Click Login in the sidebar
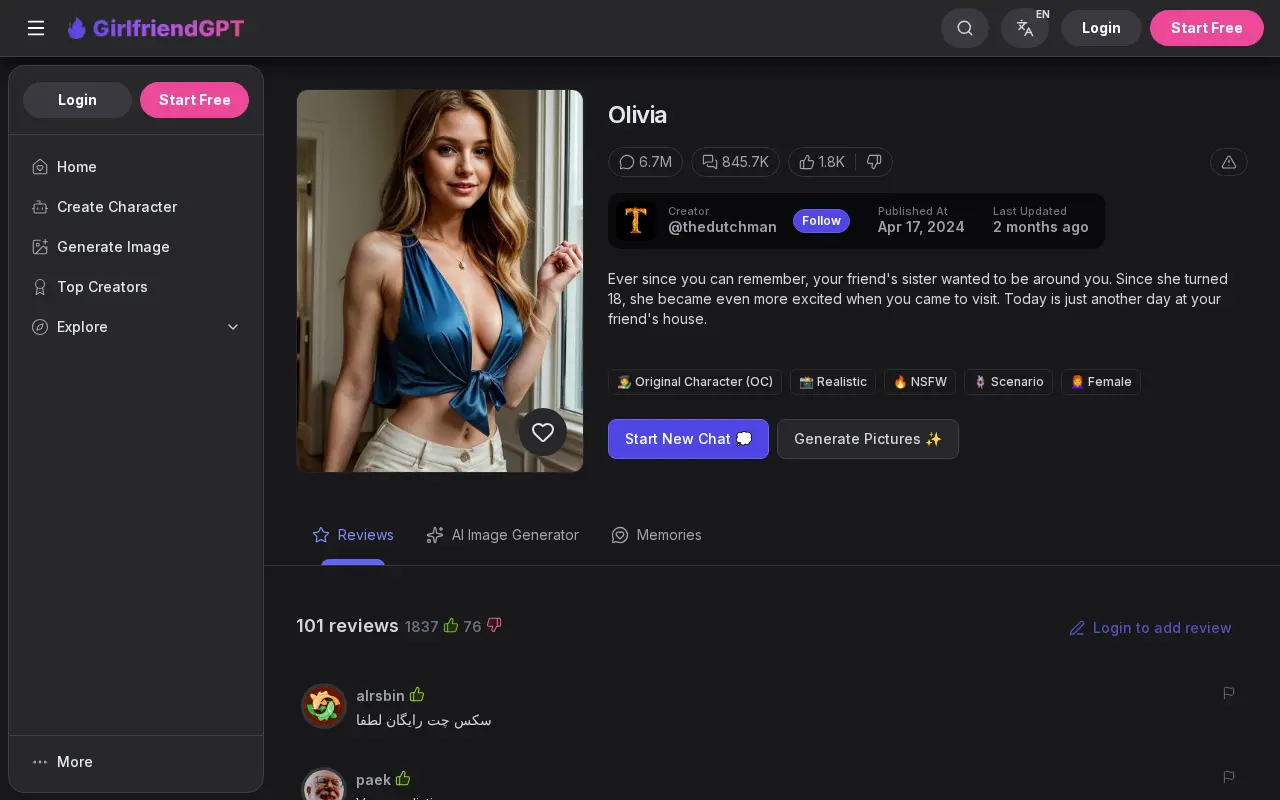Image resolution: width=1280 pixels, height=800 pixels. point(77,100)
